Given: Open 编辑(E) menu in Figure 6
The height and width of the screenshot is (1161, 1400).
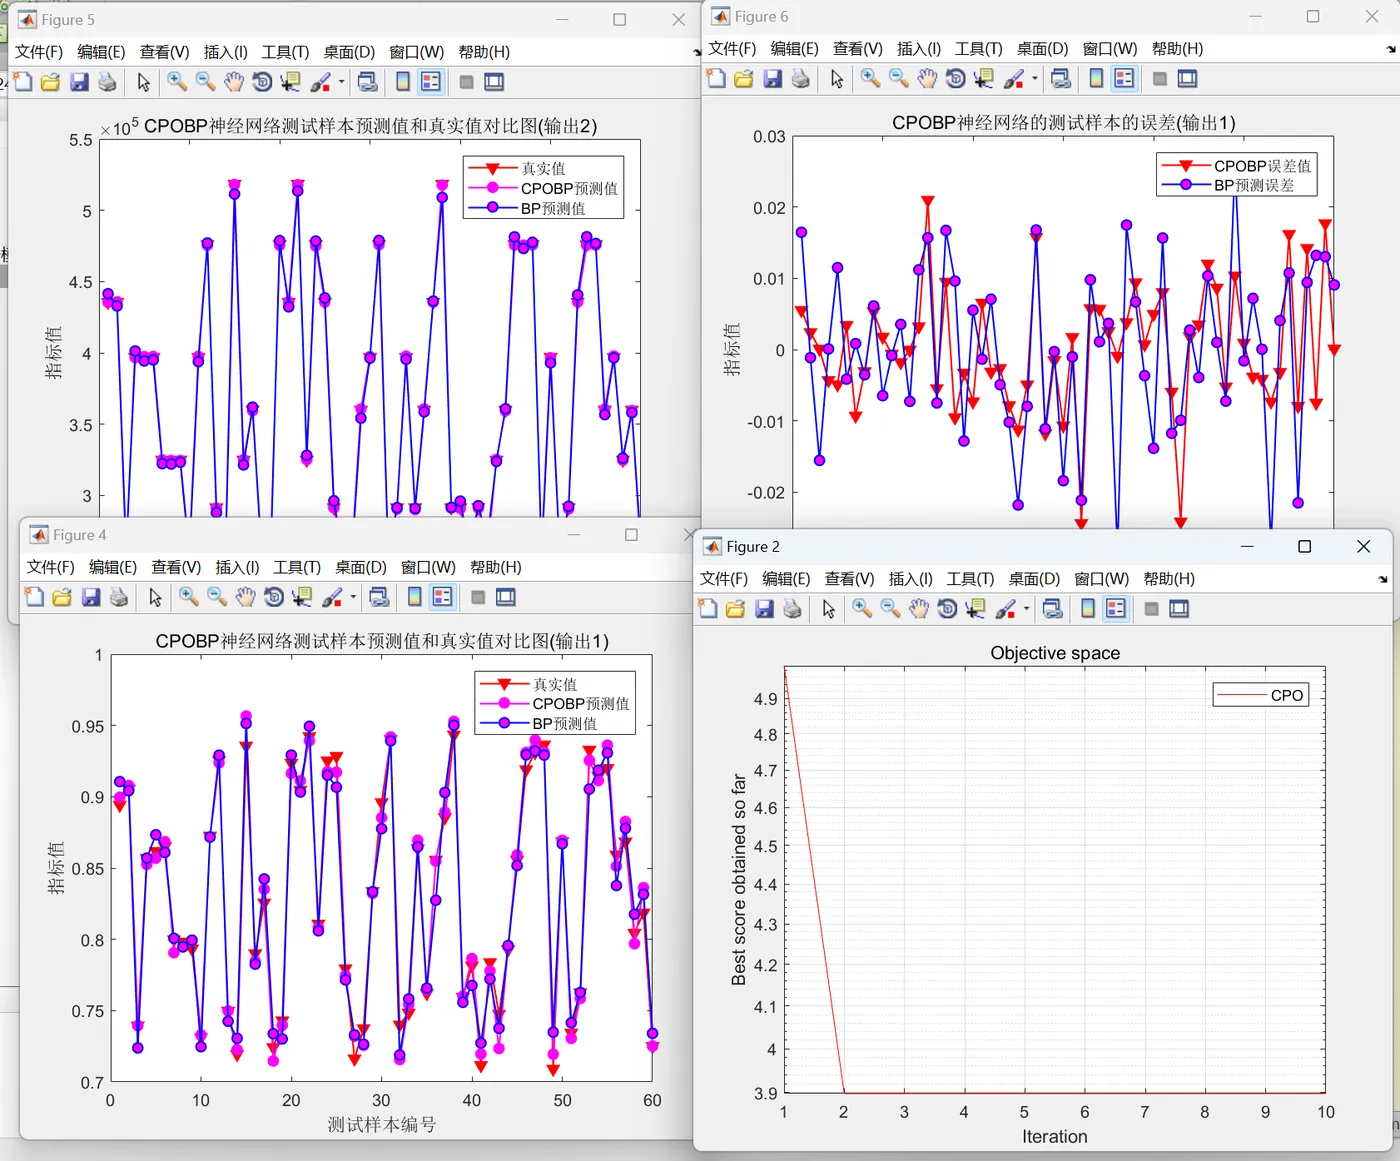Looking at the screenshot, I should (794, 48).
